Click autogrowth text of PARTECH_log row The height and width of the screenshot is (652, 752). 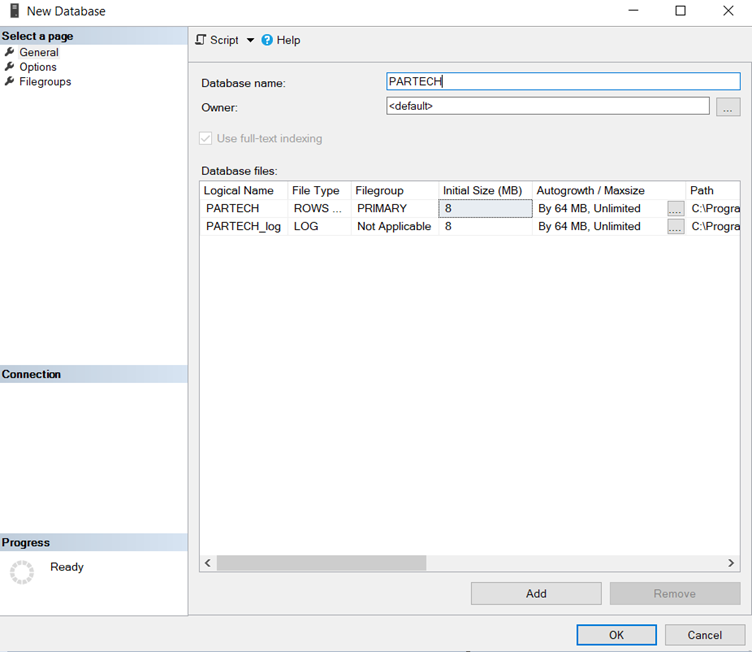pos(589,226)
